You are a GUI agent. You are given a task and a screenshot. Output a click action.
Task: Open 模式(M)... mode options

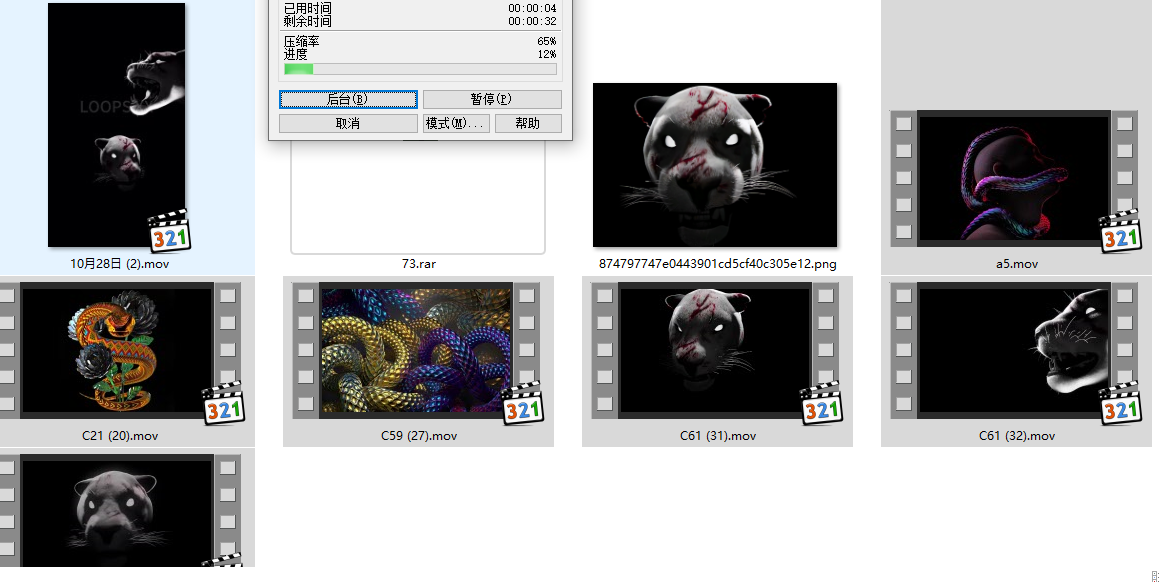coord(456,123)
